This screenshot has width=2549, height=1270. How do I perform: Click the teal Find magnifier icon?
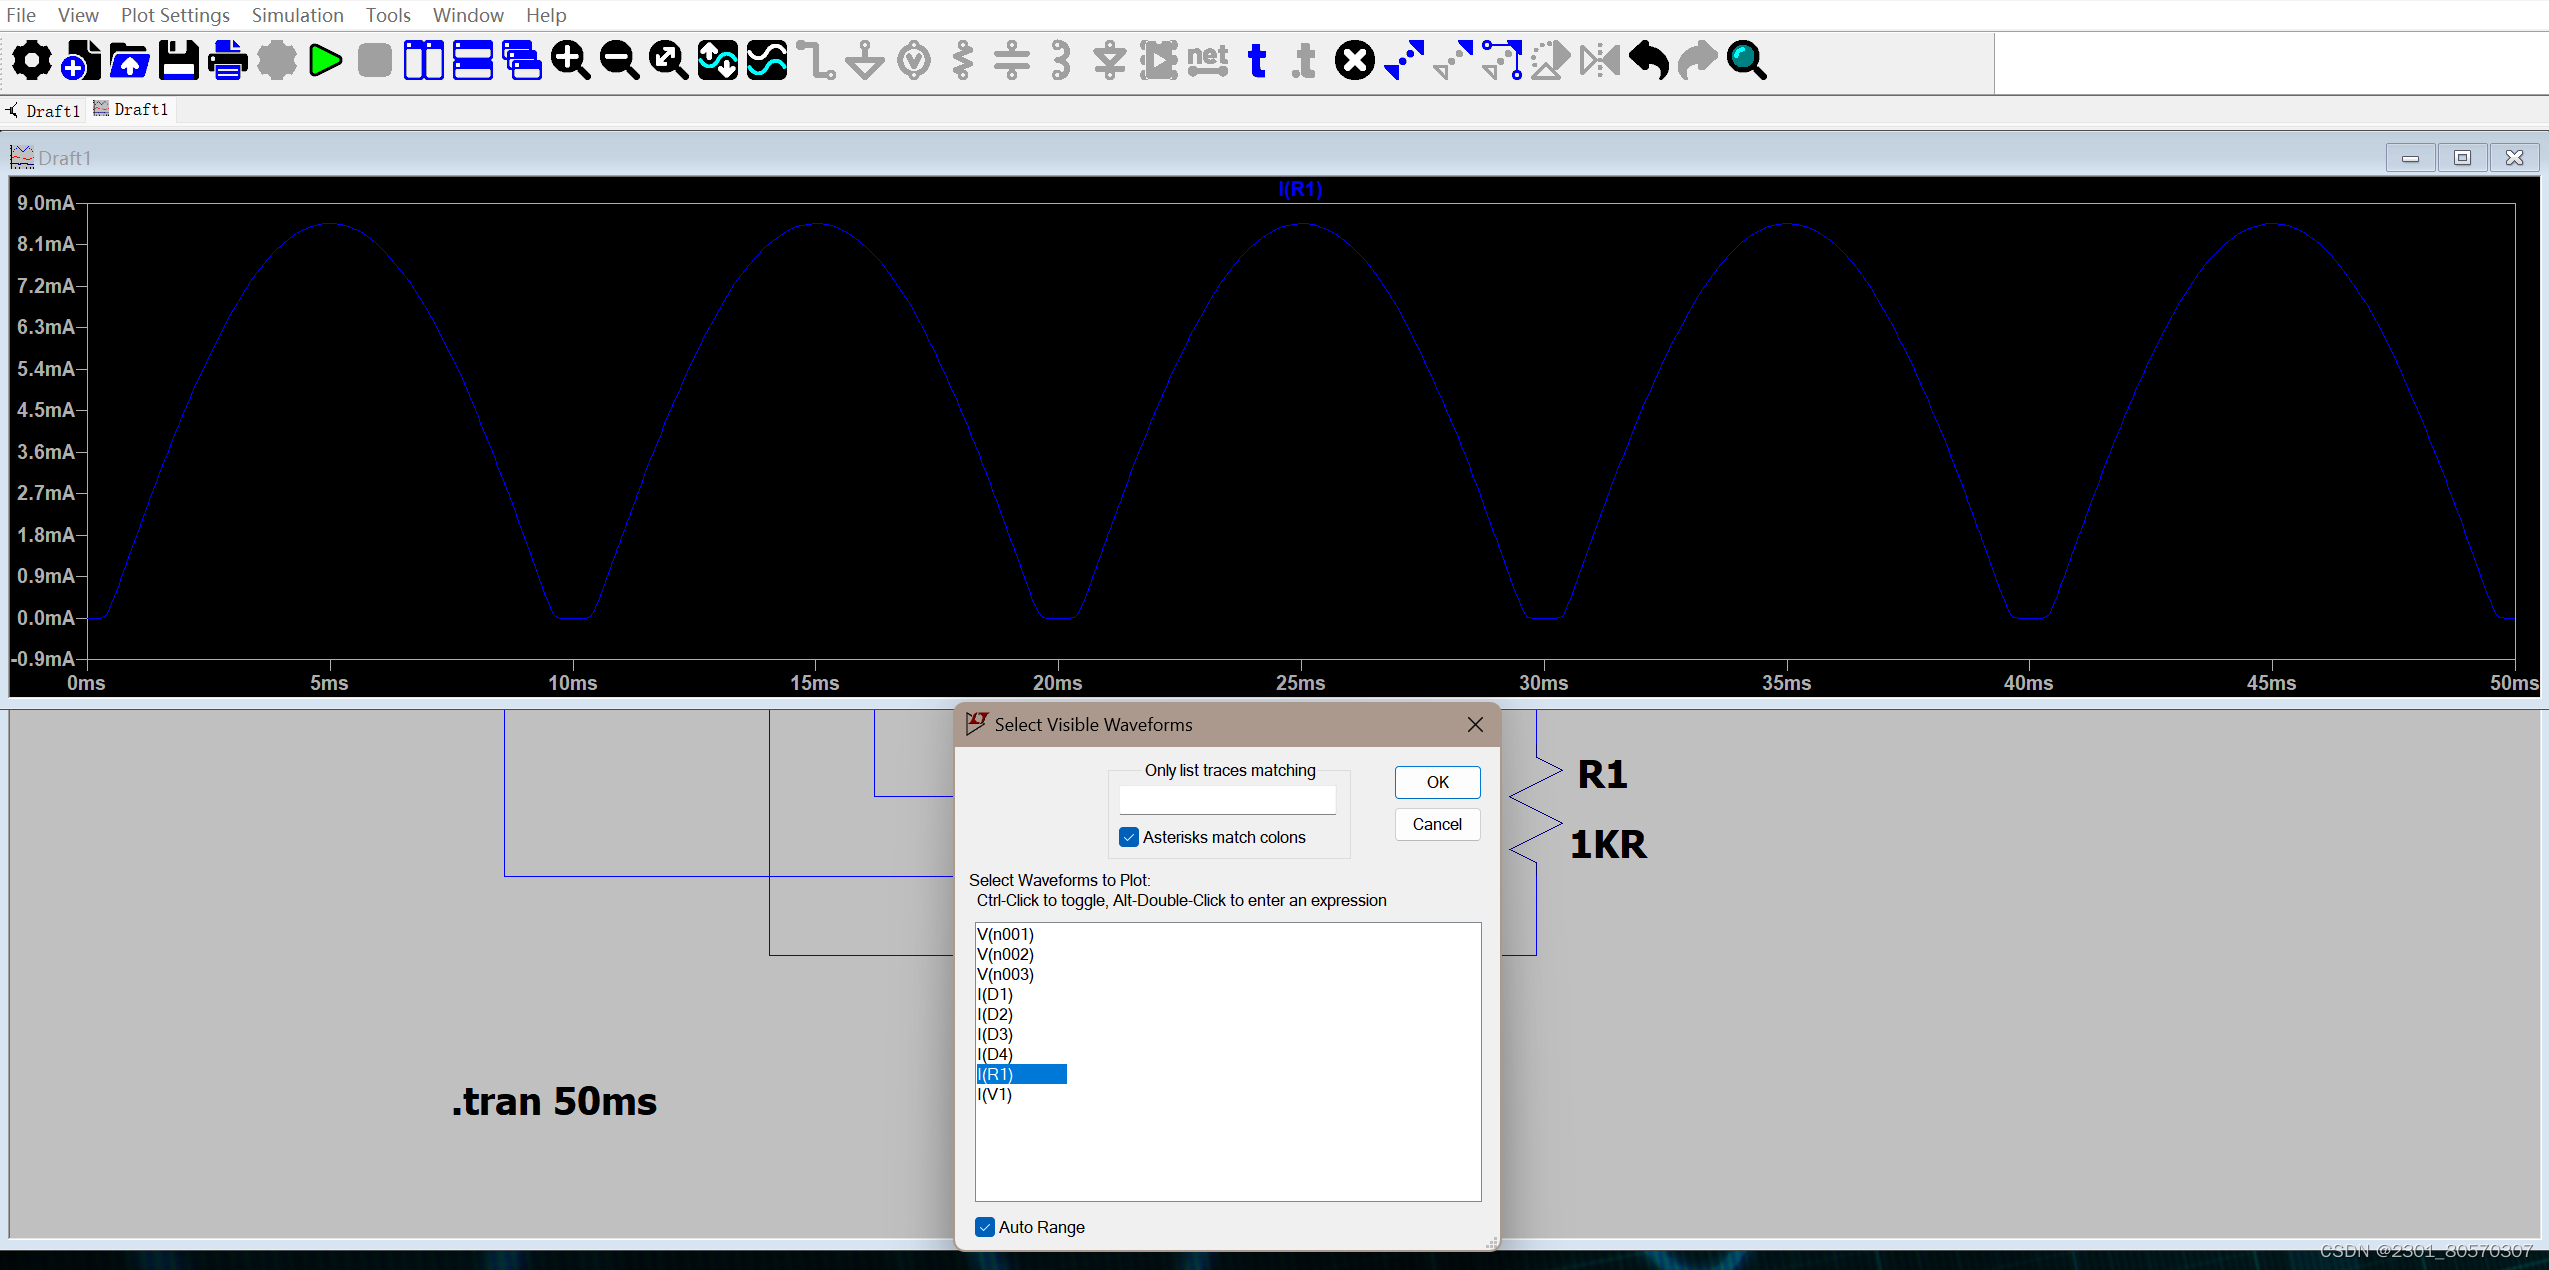pos(1746,61)
